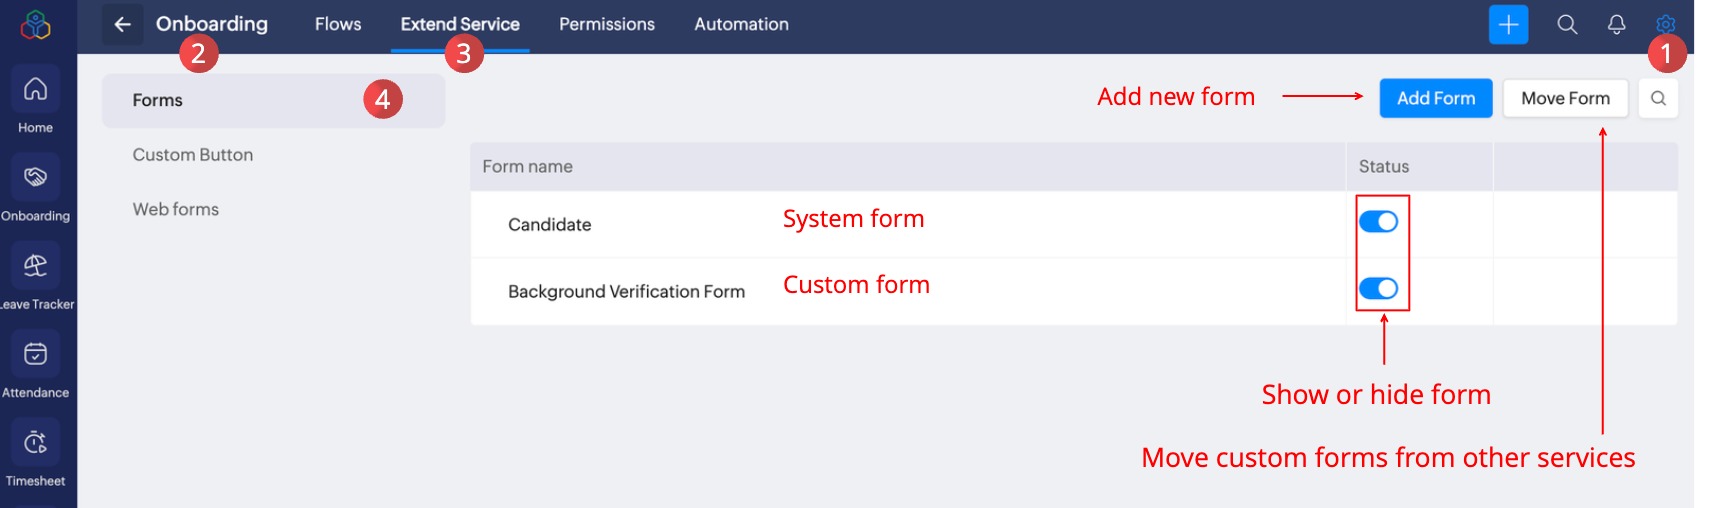Open the Permissions tab
The height and width of the screenshot is (508, 1721).
click(607, 24)
